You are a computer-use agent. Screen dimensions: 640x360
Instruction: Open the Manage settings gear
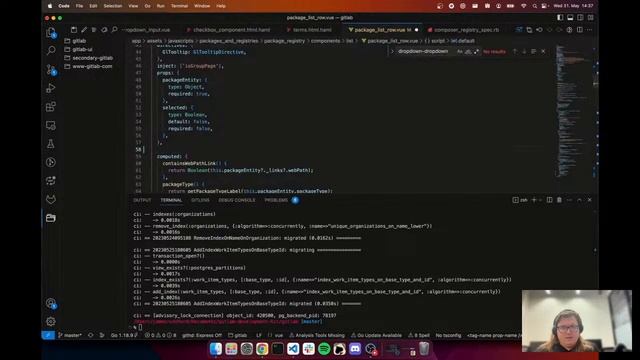pos(51,321)
